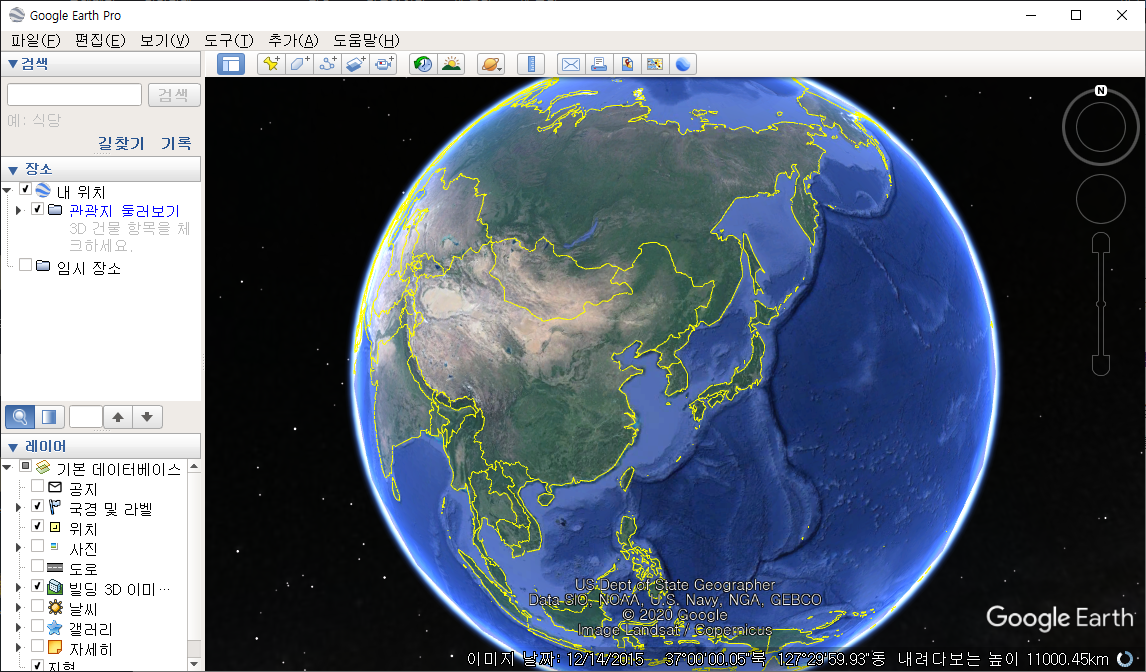
Task: Add a path with toolbar icon
Action: coord(328,64)
